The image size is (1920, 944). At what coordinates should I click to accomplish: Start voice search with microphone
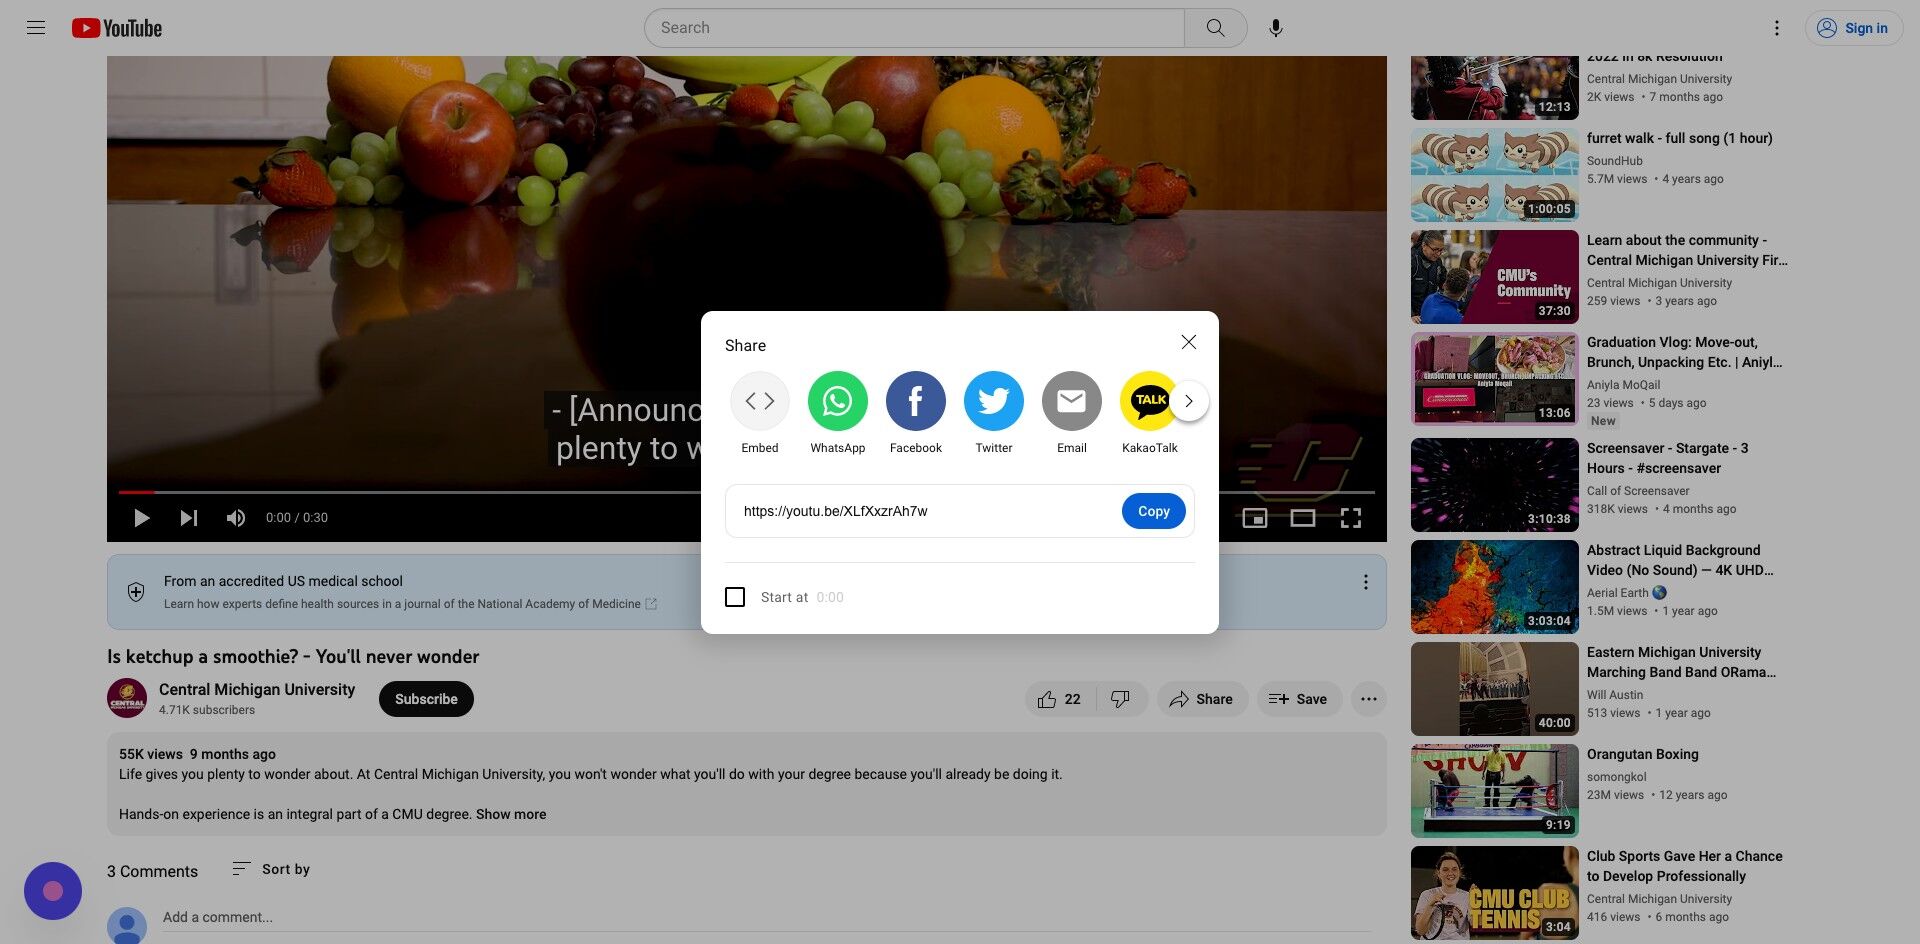click(1276, 28)
